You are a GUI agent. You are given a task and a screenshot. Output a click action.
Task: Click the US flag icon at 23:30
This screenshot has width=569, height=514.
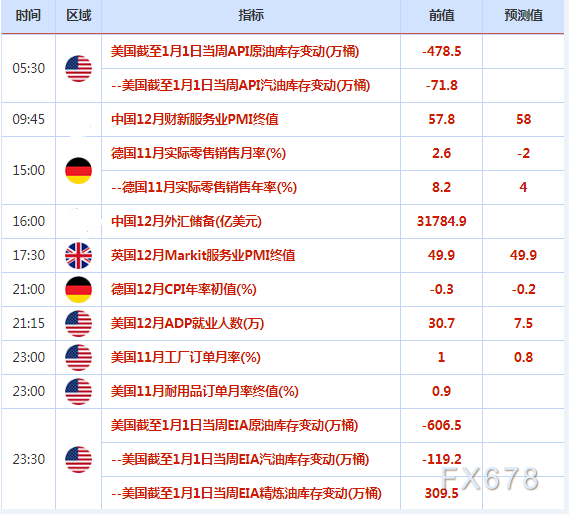point(78,460)
